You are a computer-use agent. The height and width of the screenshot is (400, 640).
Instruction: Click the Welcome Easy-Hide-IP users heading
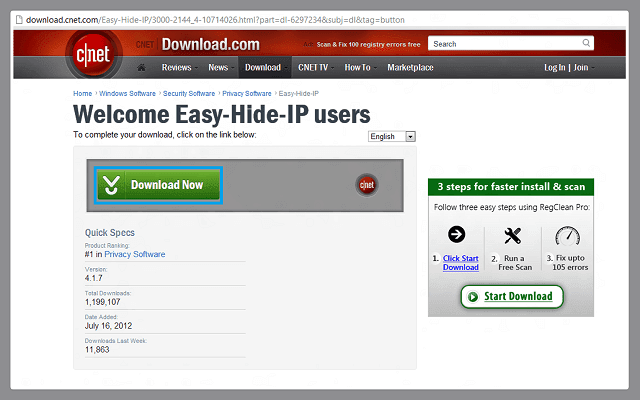(x=222, y=114)
